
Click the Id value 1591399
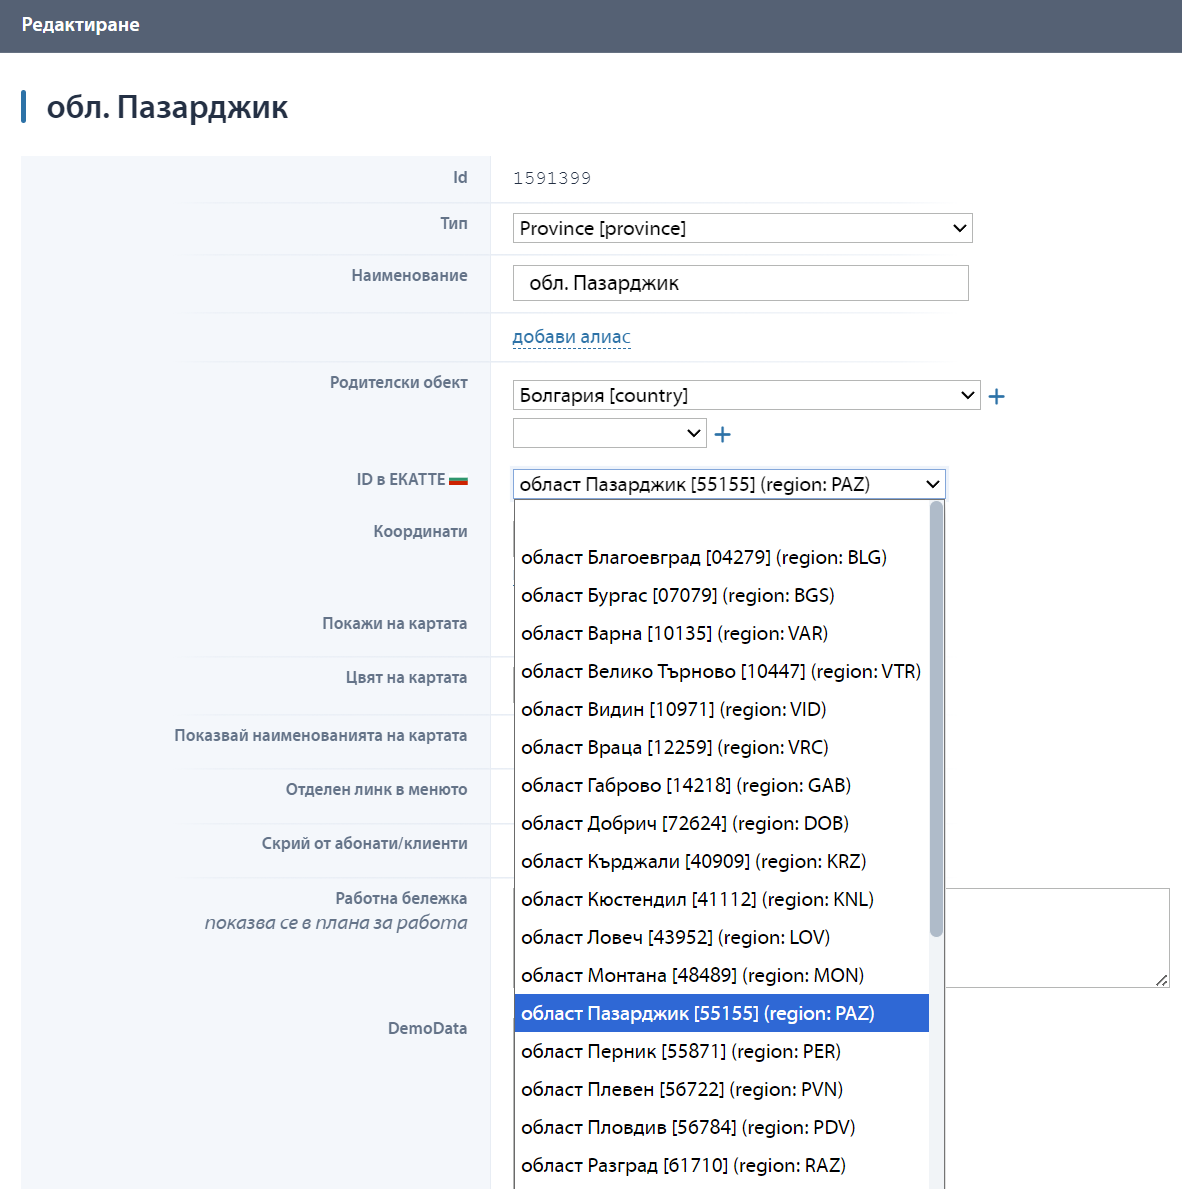552,178
